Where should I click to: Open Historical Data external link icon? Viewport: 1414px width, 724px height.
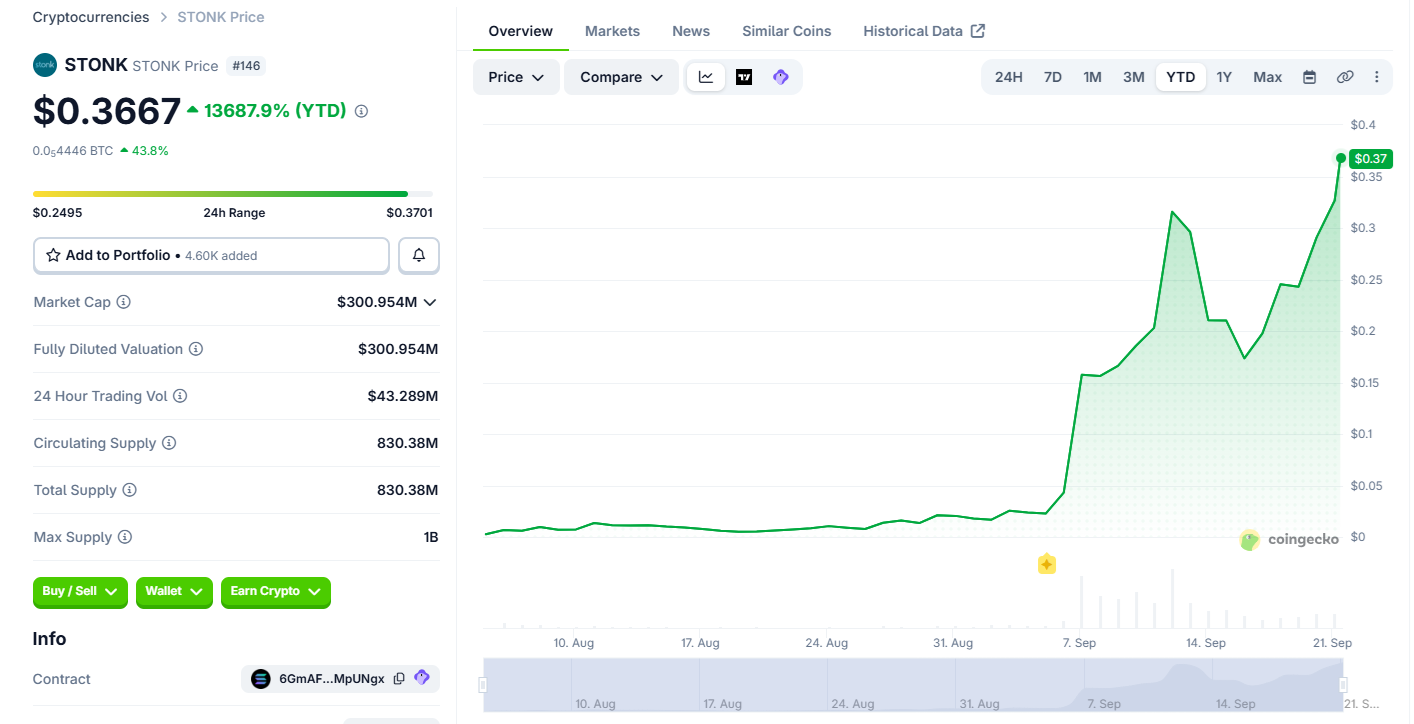click(978, 31)
